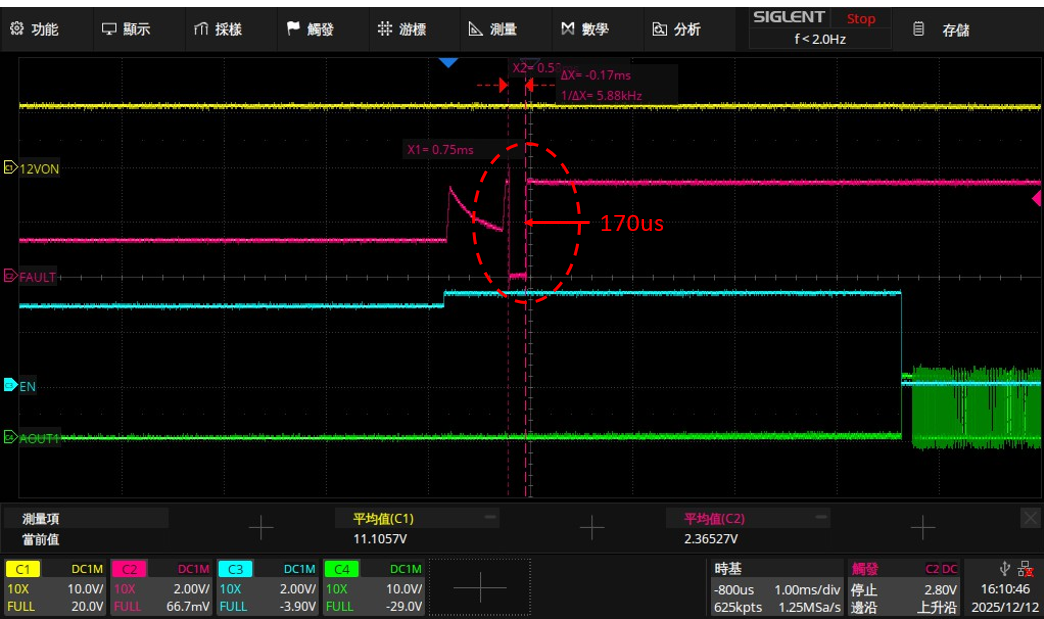1044x619 pixels.
Task: Select the FAULT channel label marker
Action: 30,276
